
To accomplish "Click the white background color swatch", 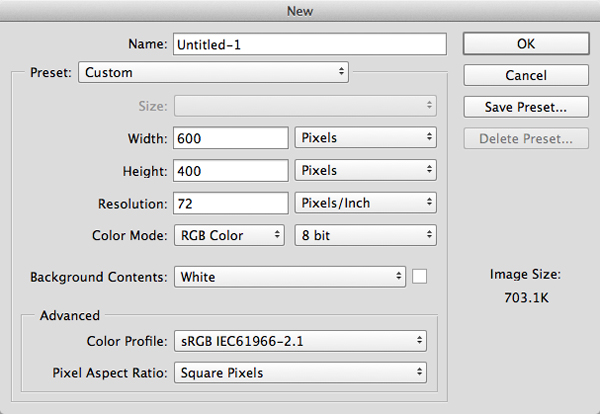I will click(420, 276).
